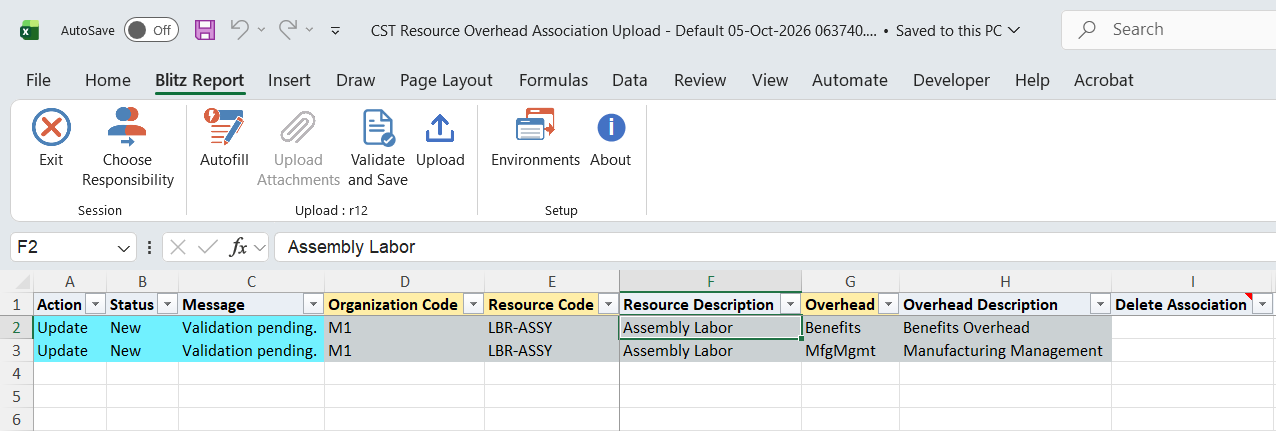
Task: Switch to the Formulas tab
Action: coord(553,80)
